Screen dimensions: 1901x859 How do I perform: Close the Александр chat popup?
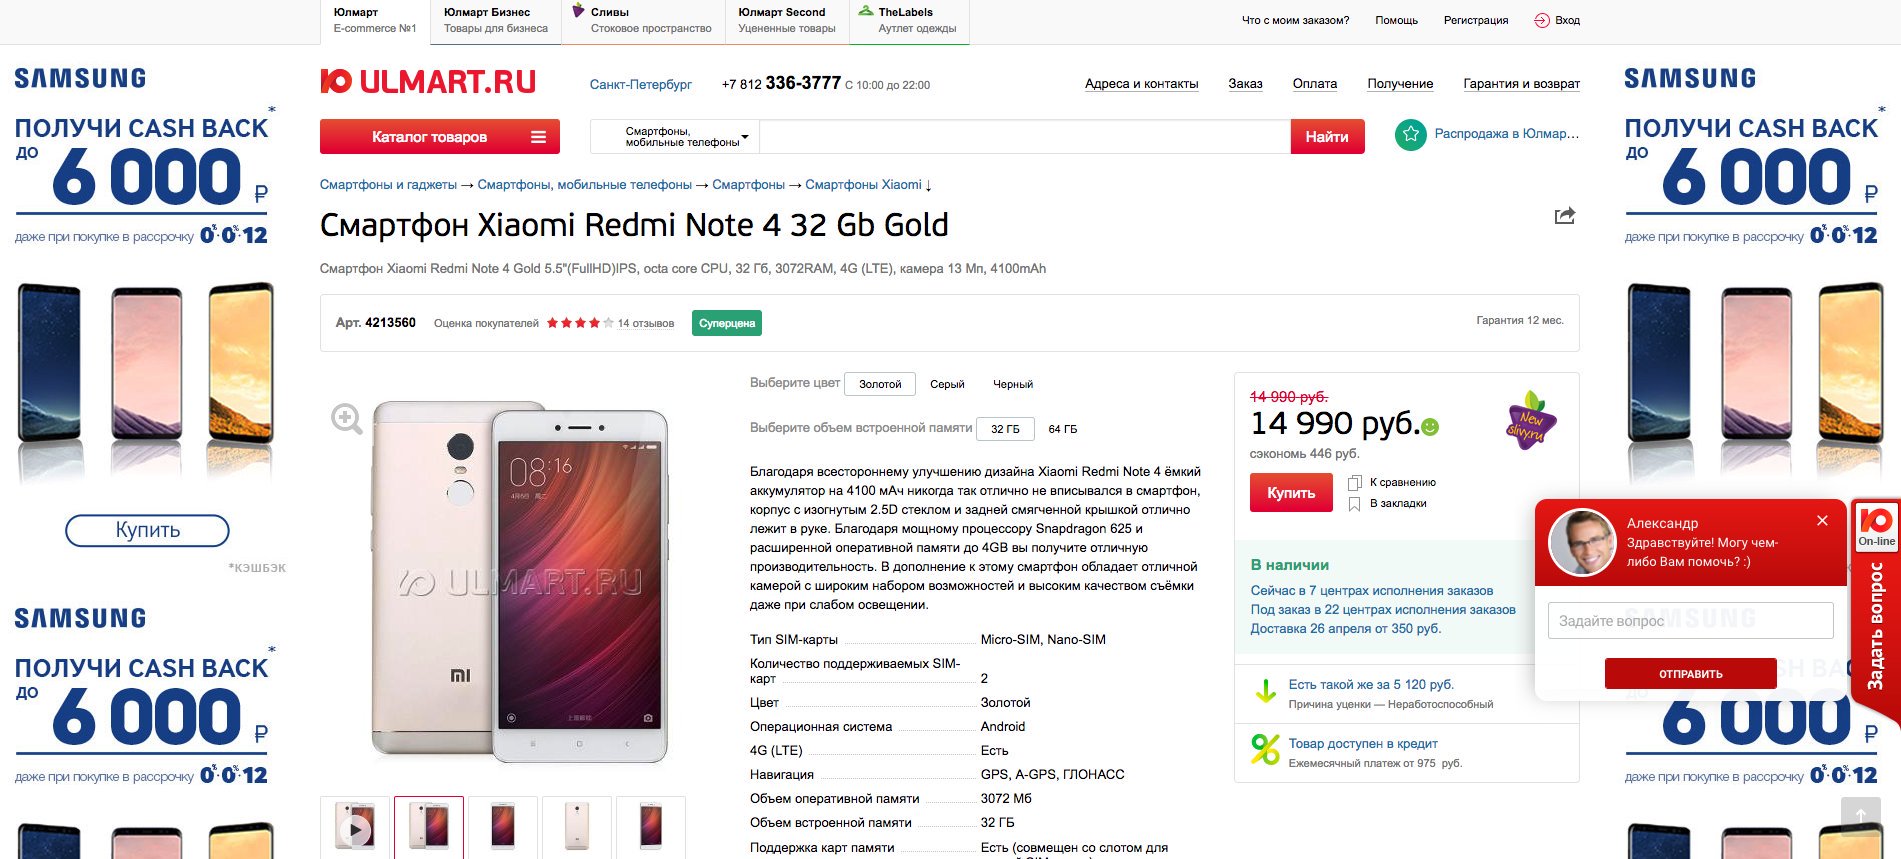coord(1822,520)
